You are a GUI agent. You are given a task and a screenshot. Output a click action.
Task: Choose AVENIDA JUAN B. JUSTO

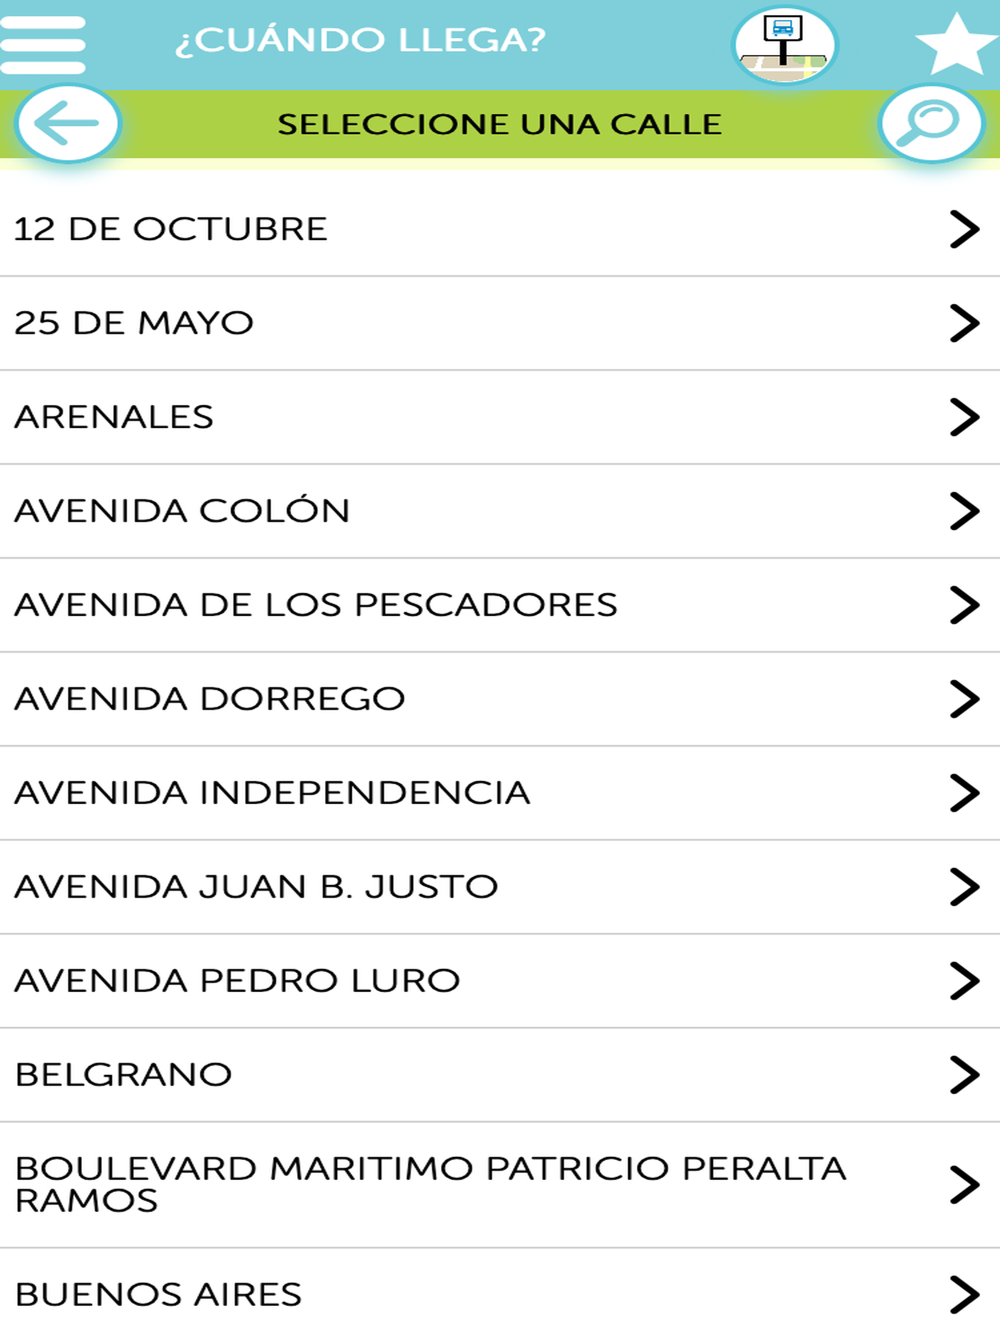[x=500, y=888]
